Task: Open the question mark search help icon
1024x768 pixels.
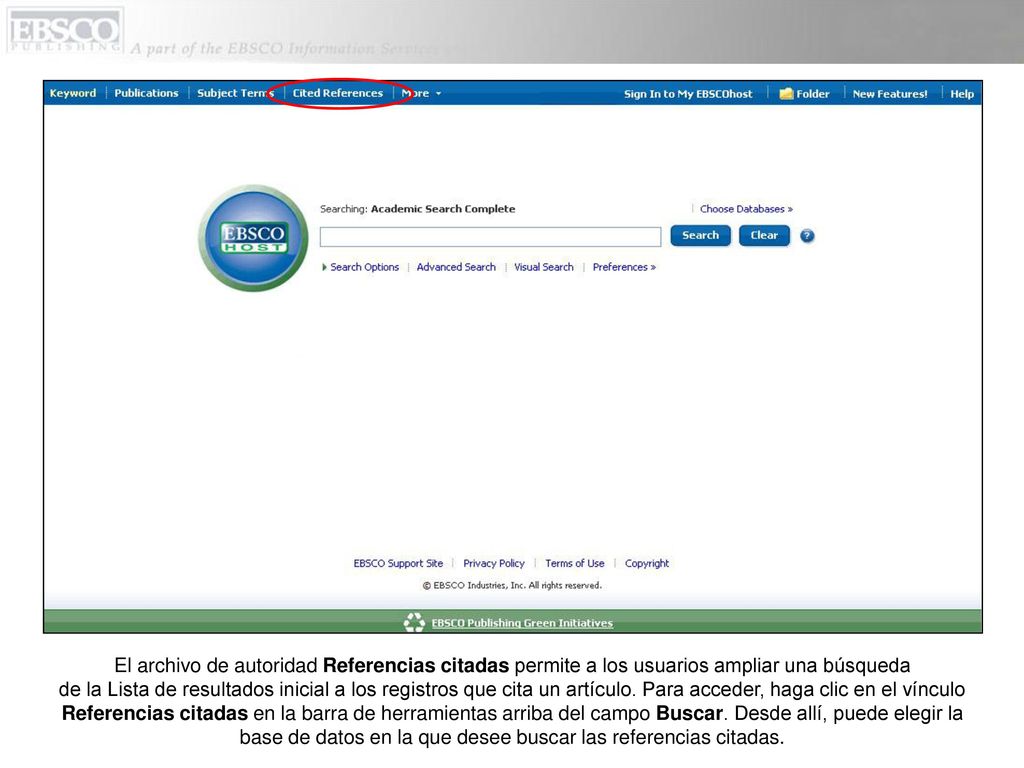Action: coord(807,236)
